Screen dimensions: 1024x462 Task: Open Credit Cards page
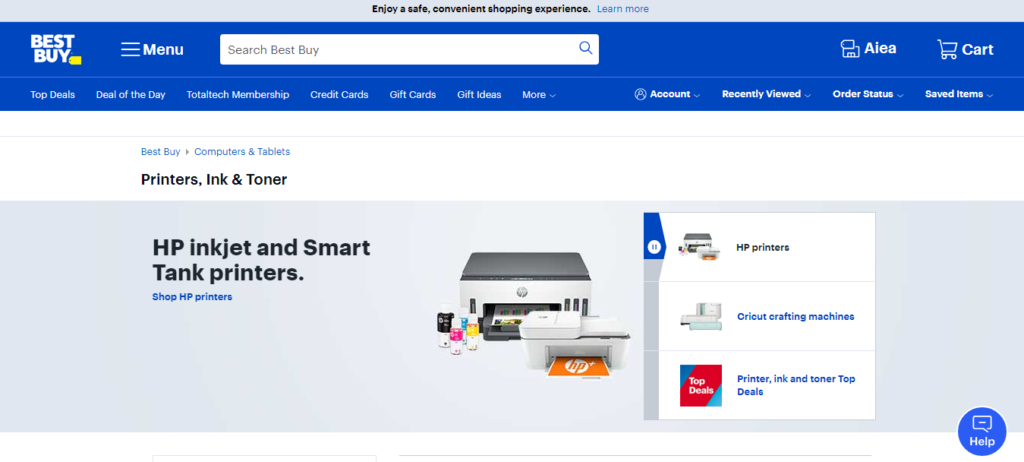coord(339,95)
